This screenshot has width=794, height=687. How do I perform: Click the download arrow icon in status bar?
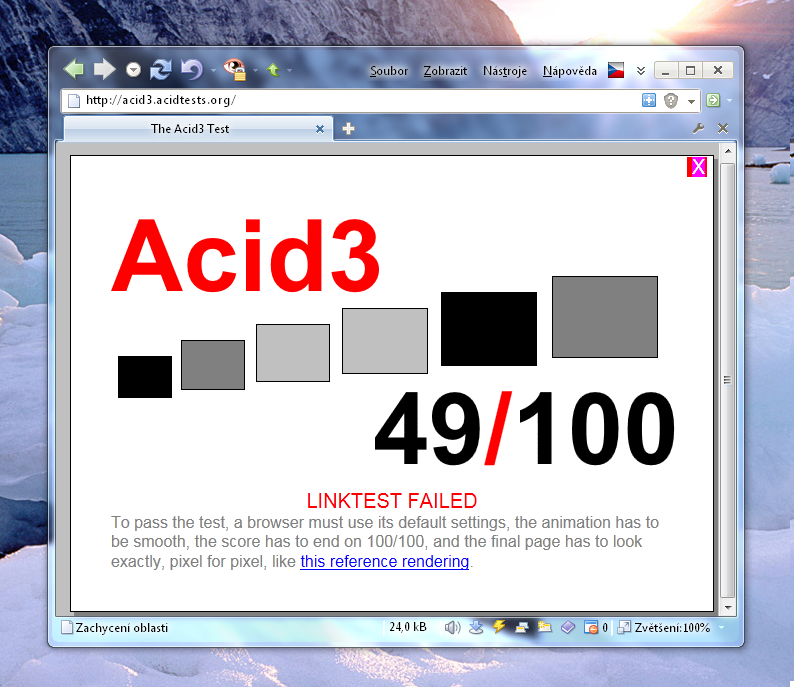pyautogui.click(x=476, y=627)
